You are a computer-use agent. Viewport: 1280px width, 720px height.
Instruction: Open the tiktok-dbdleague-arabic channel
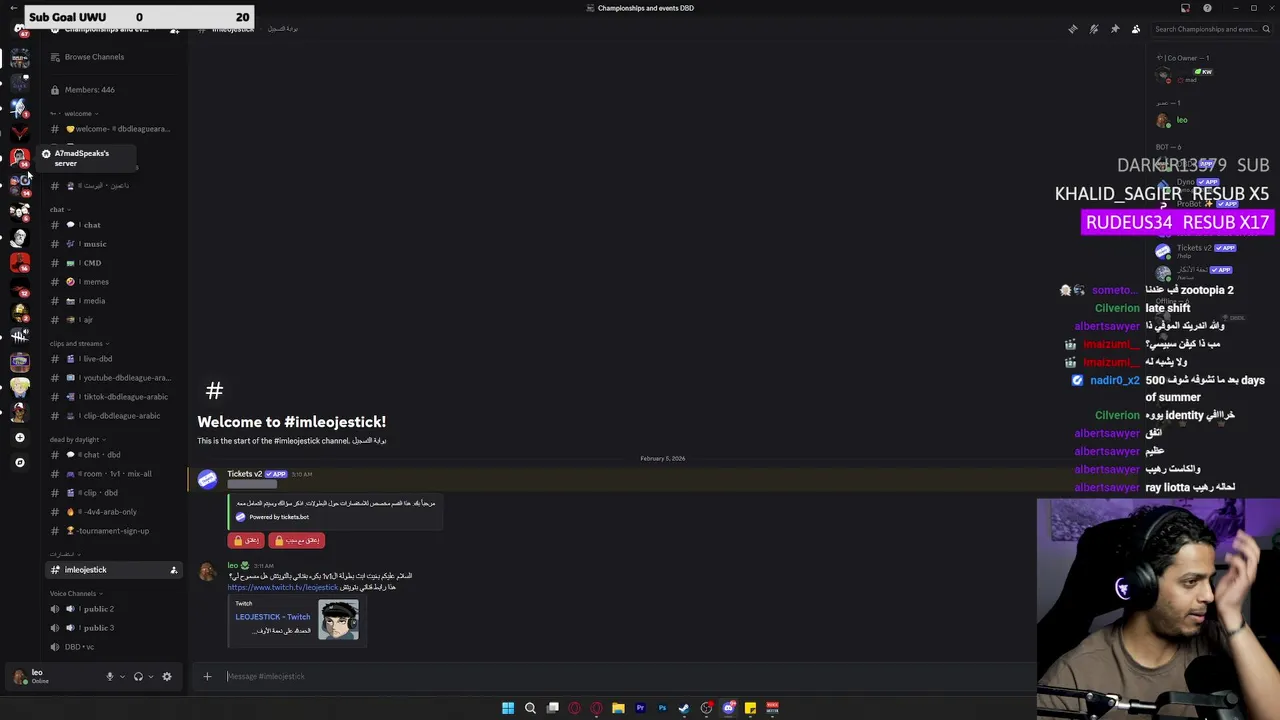point(114,397)
